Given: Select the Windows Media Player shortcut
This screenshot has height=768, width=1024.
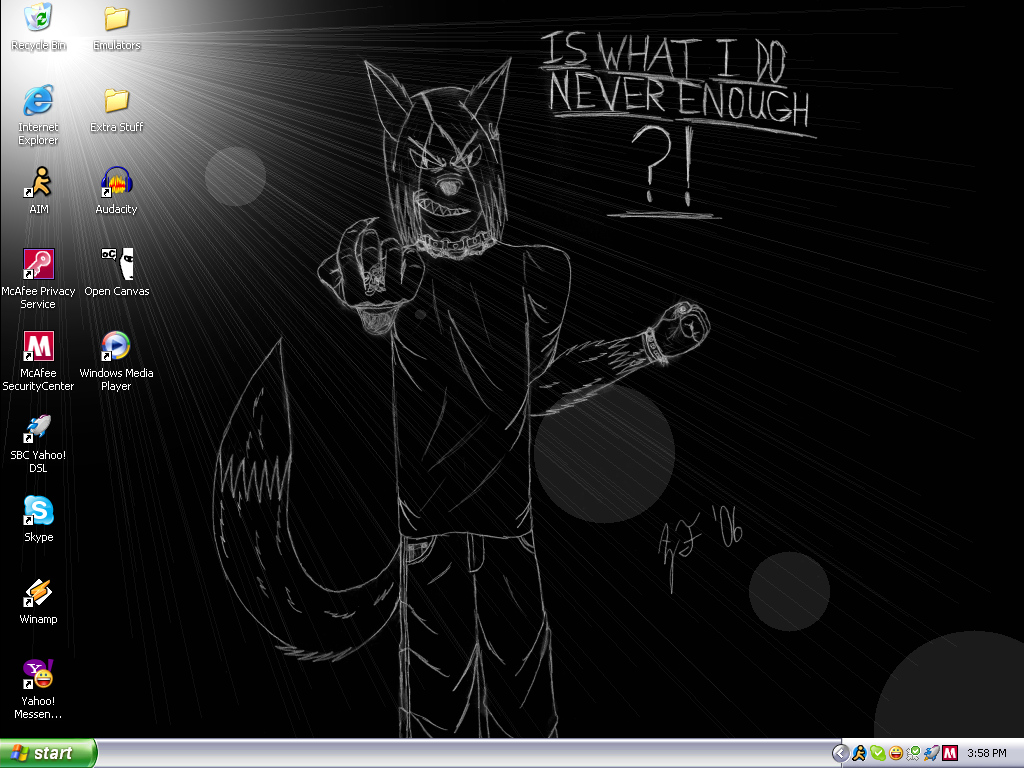Looking at the screenshot, I should (116, 362).
